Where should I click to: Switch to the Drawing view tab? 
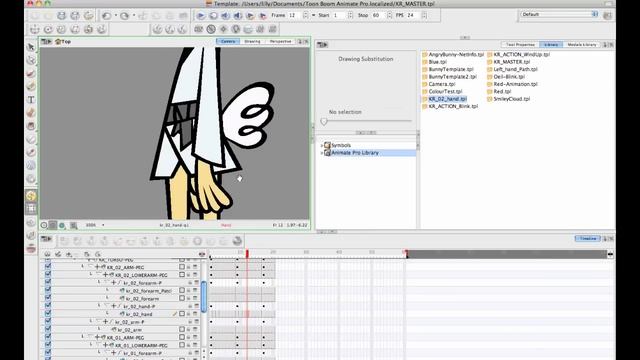pyautogui.click(x=252, y=41)
